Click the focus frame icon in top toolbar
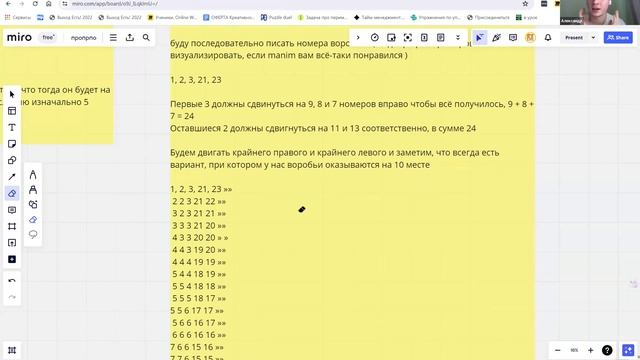The height and width of the screenshot is (360, 640). 408,38
